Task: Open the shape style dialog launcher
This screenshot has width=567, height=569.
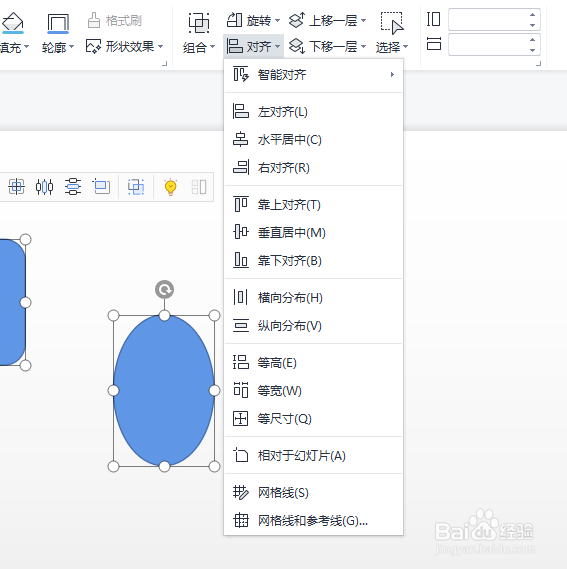Action: 164,64
